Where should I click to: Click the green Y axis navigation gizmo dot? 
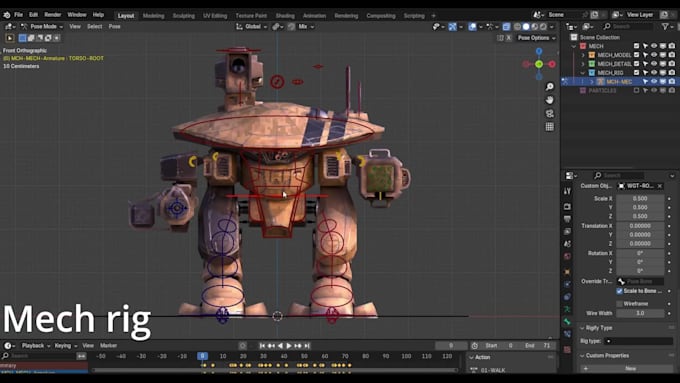point(539,64)
